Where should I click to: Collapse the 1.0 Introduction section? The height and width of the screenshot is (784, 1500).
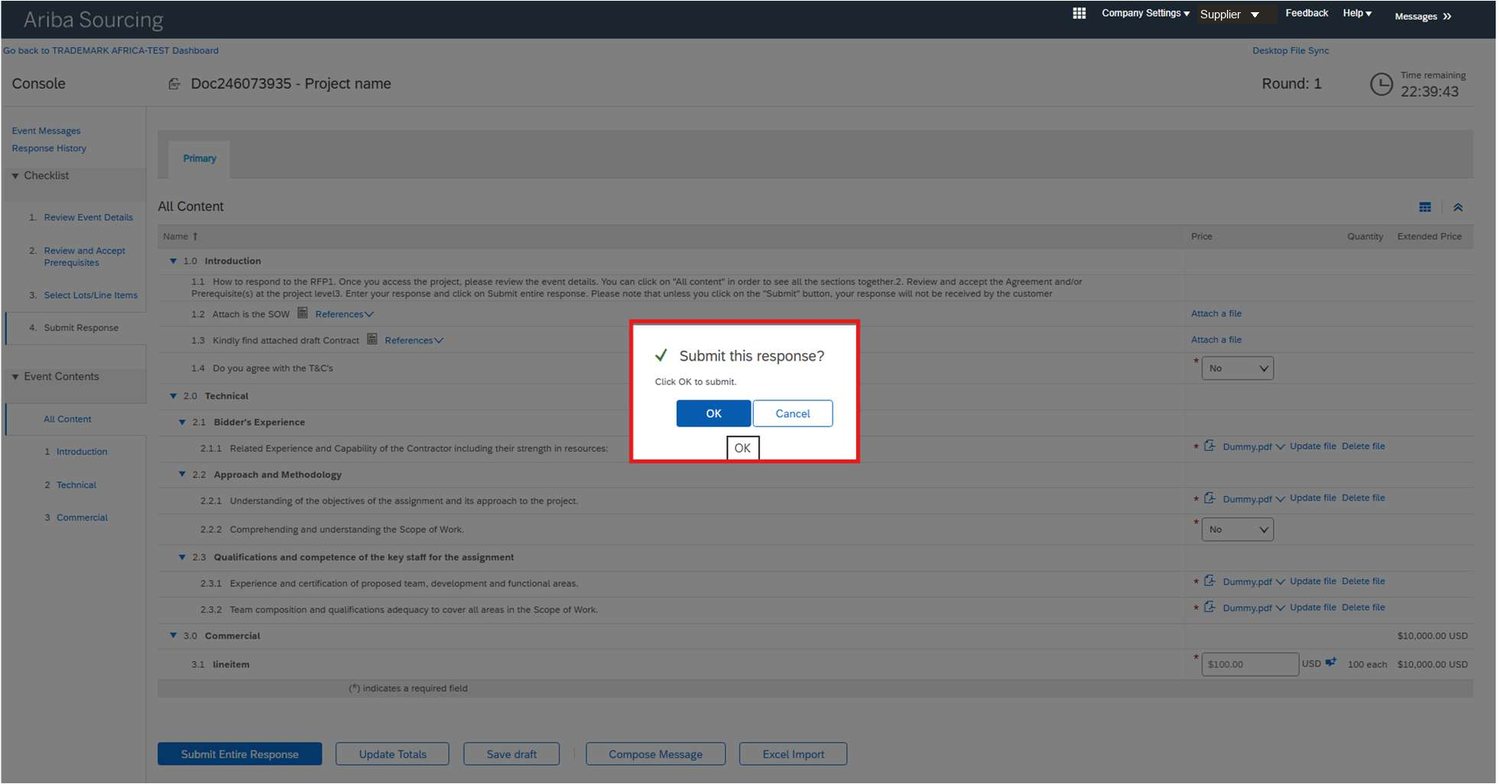(173, 261)
